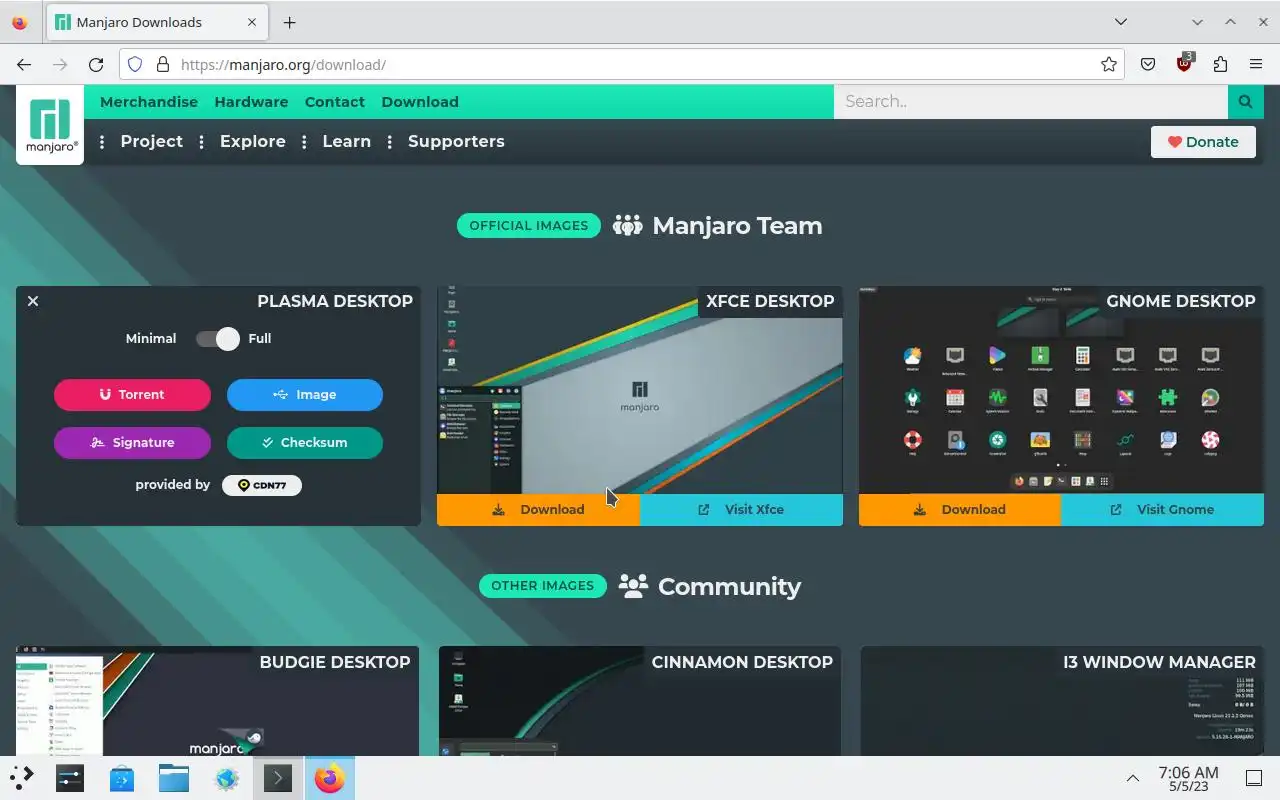
Task: Open System Settings from the taskbar
Action: point(69,777)
